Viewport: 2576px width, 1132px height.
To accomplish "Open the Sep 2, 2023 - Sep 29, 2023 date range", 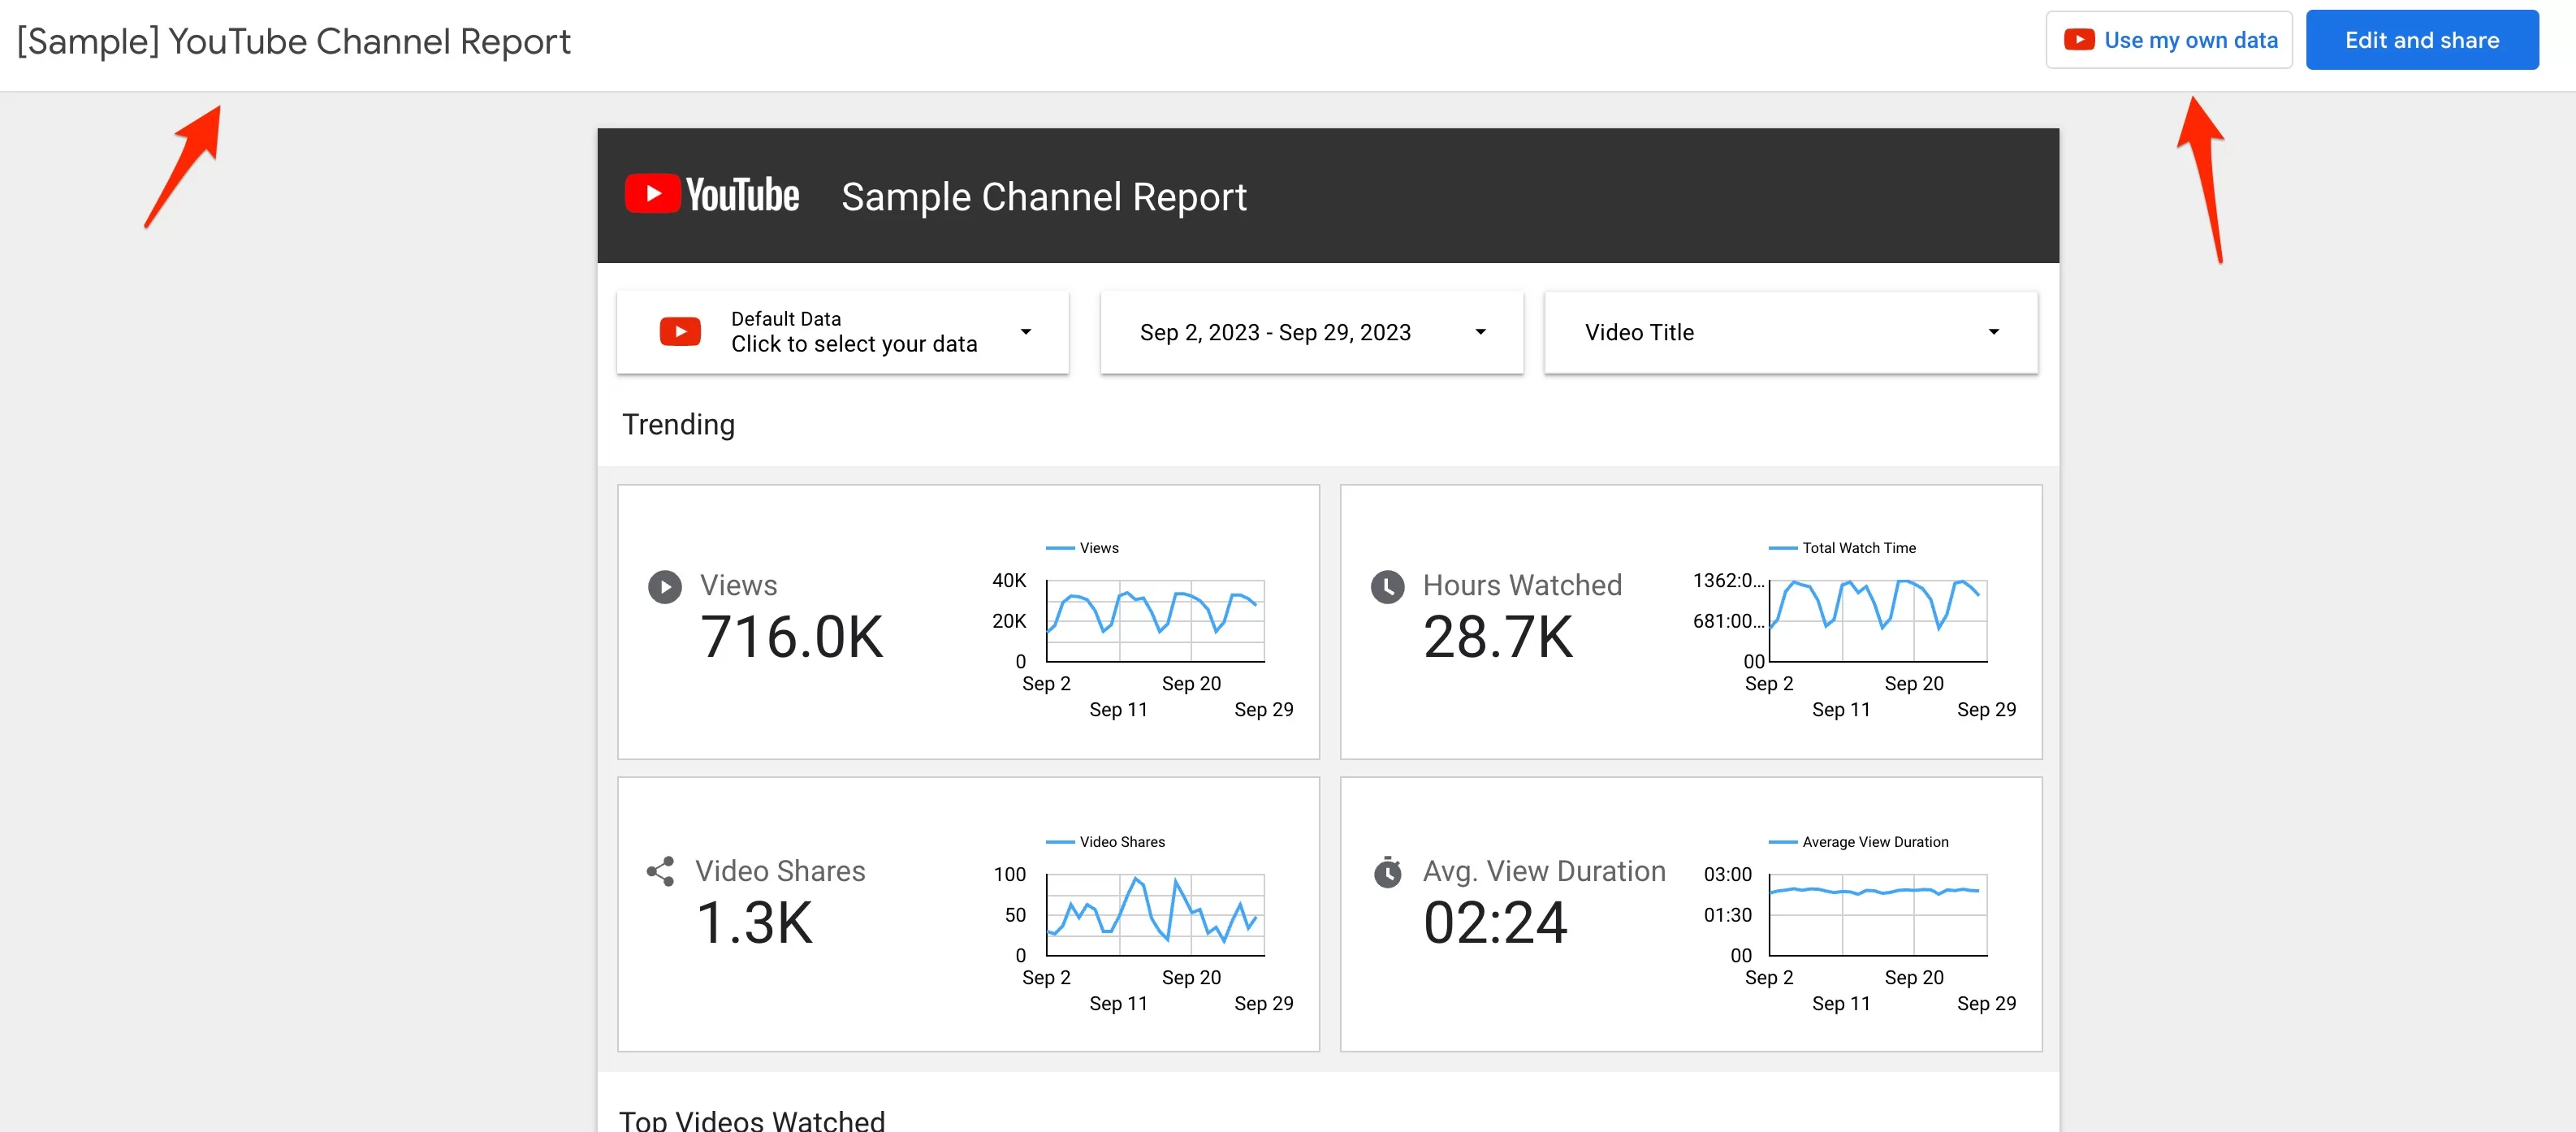I will [1311, 332].
